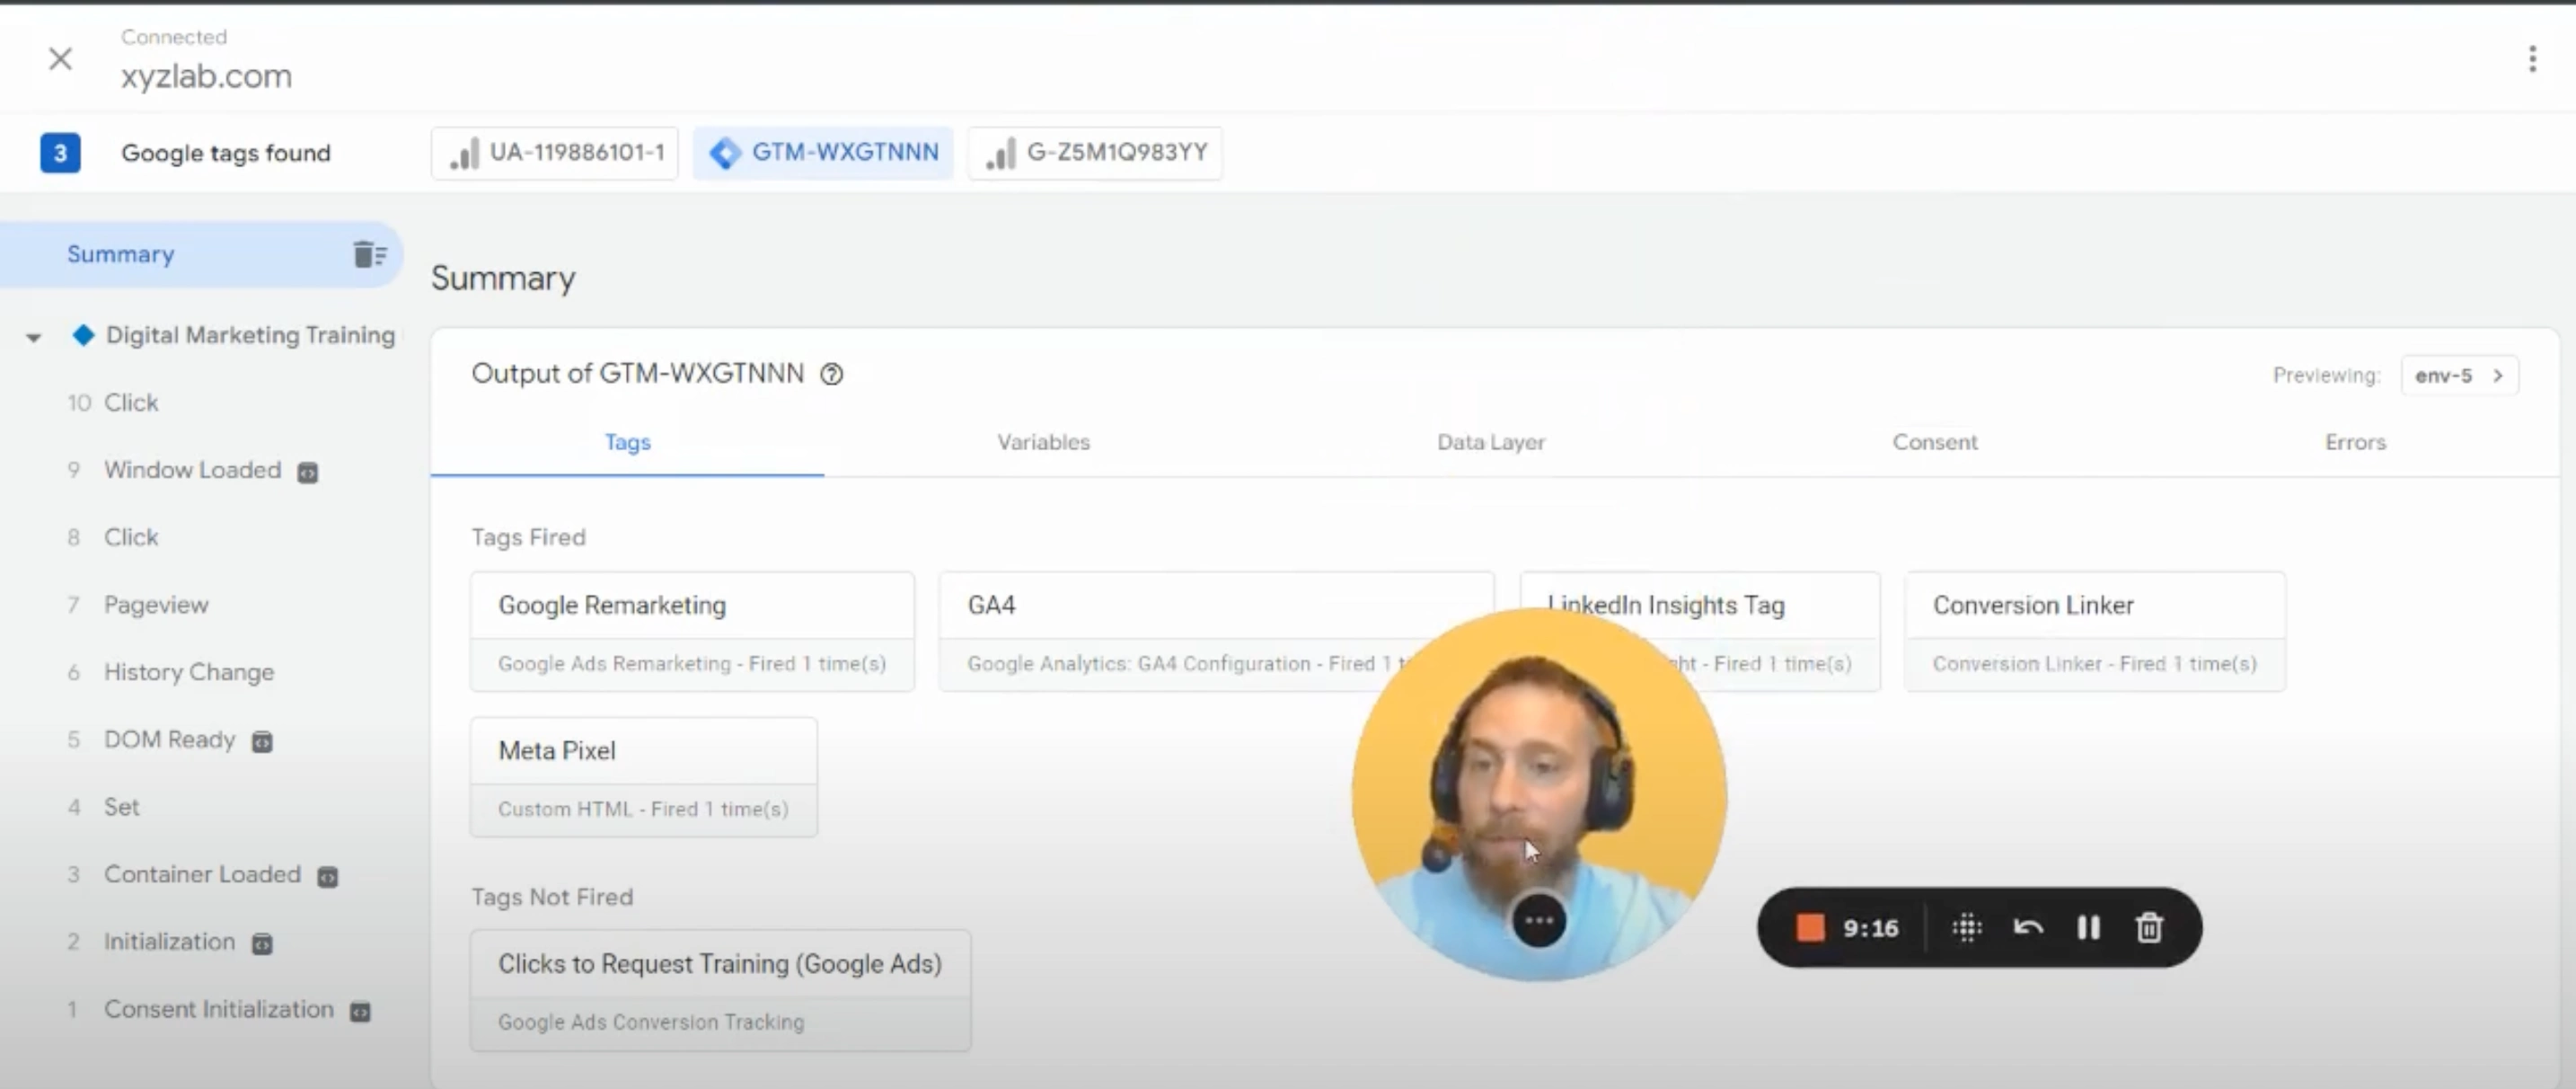Click the Tags Fired heading
Viewport: 2576px width, 1089px height.
tap(528, 538)
